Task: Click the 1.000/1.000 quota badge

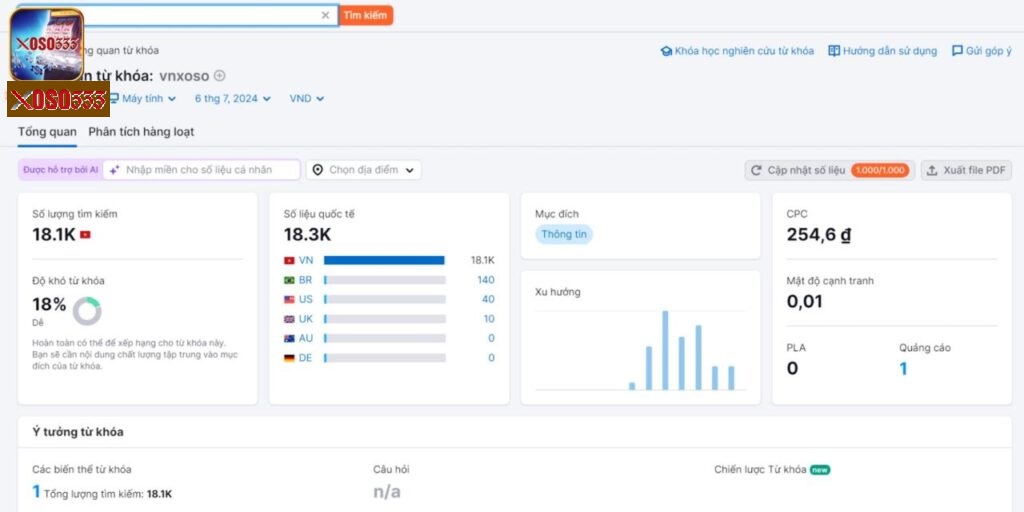Action: pyautogui.click(x=880, y=170)
